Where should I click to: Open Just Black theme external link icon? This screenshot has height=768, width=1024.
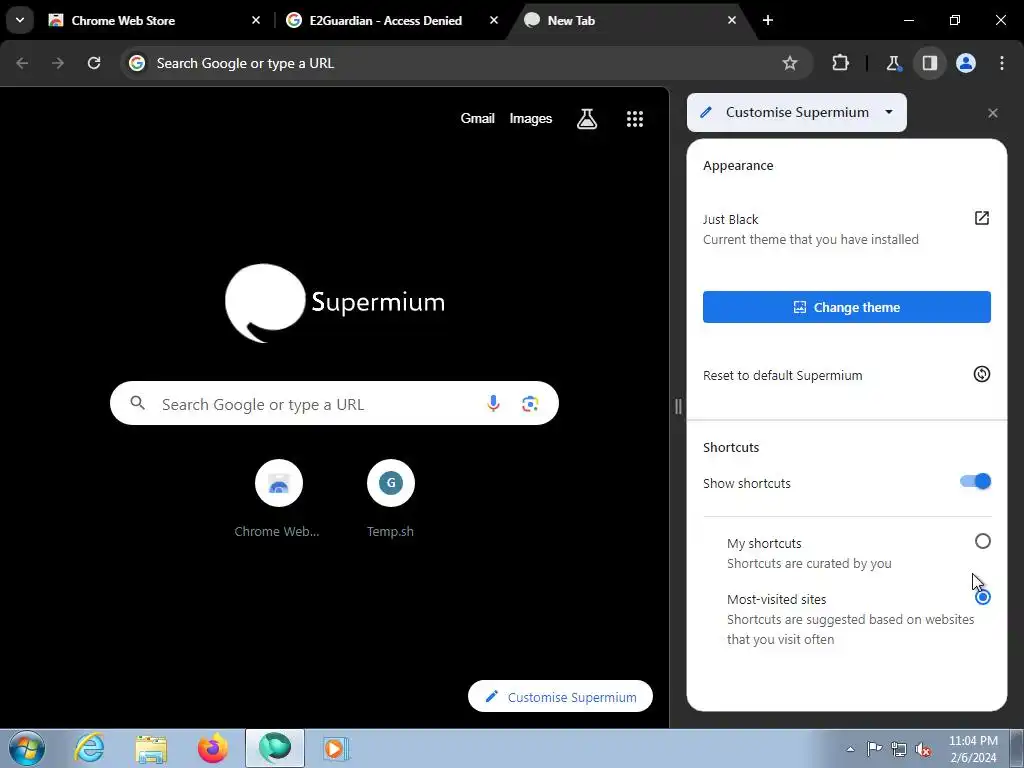point(982,218)
